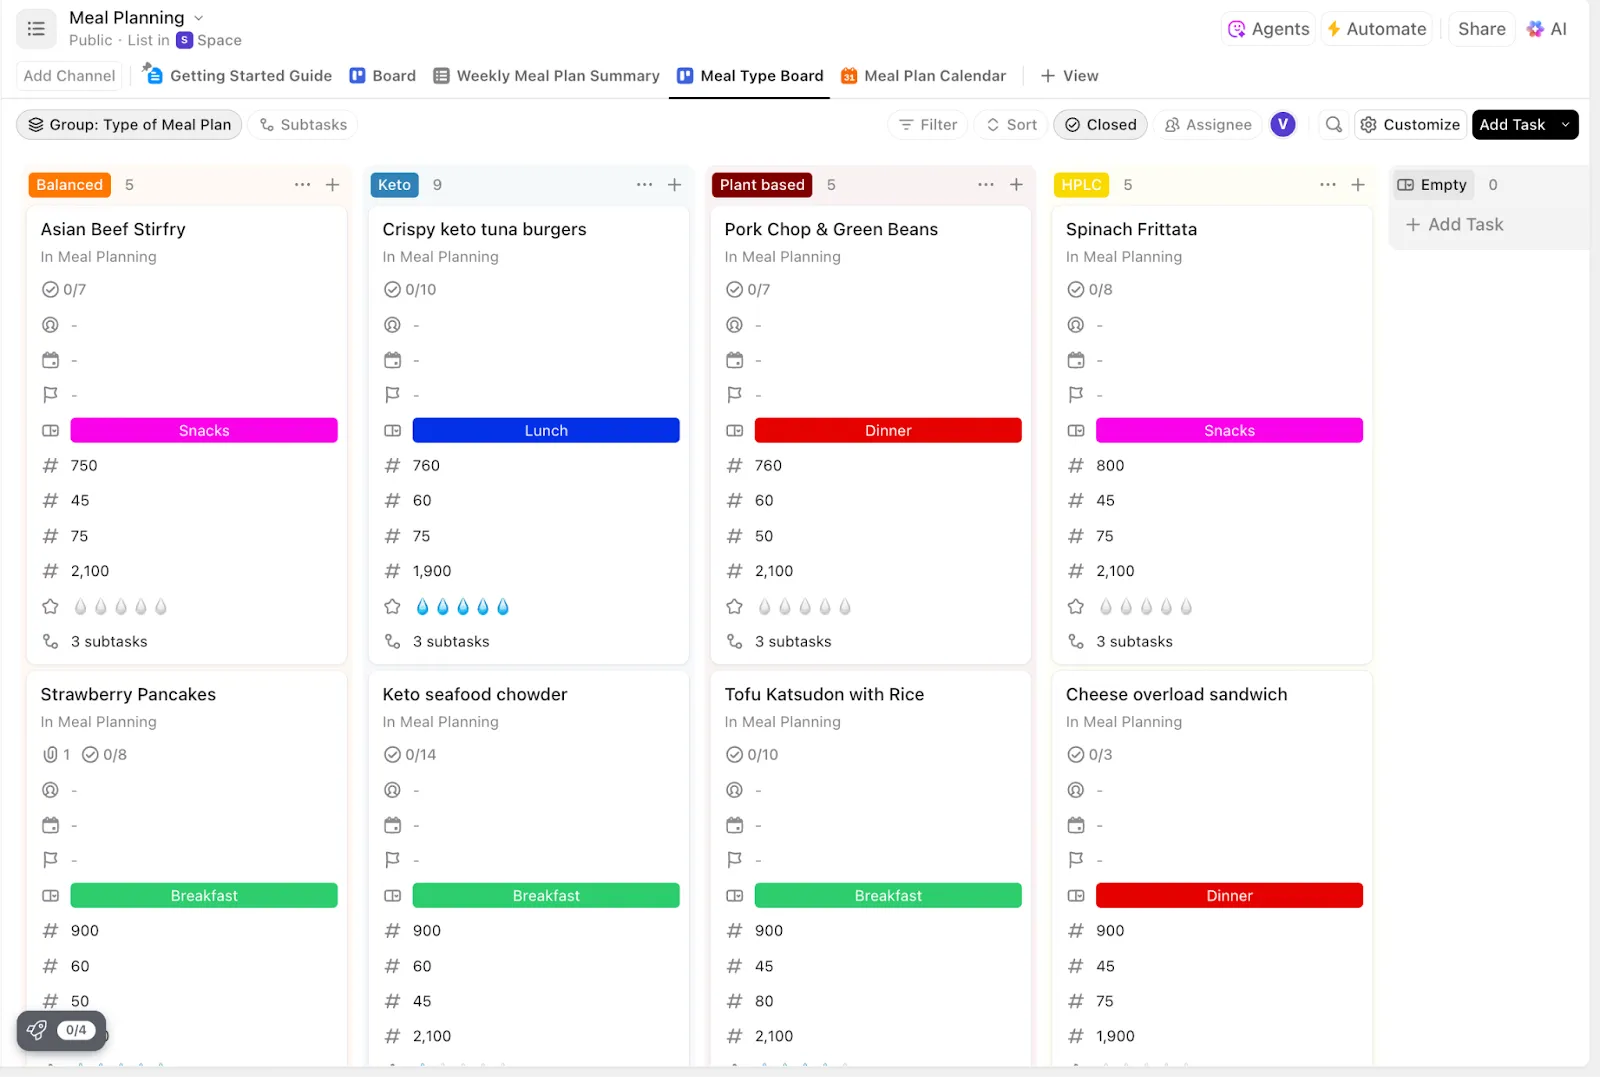Set priority flag on Asian Beef Stirfry card

50,395
